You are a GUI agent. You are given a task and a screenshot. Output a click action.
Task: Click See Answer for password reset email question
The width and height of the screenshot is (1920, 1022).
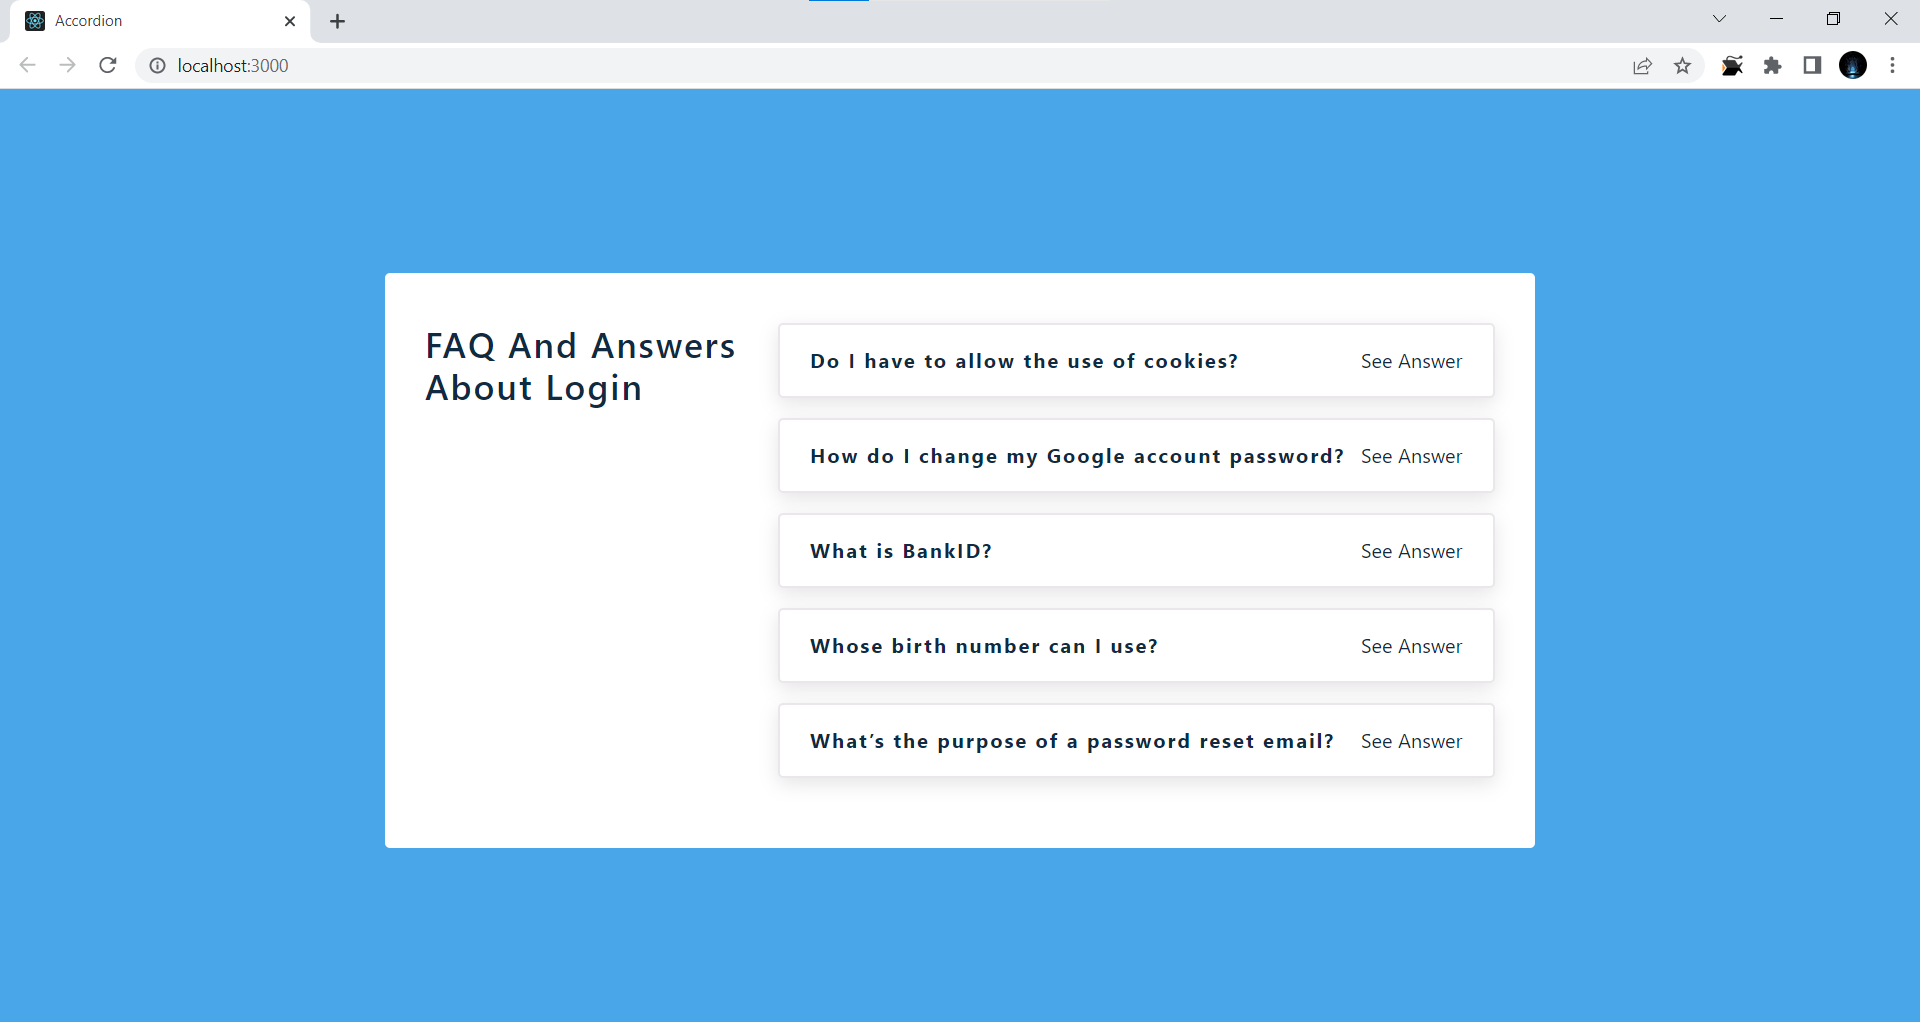click(x=1411, y=741)
